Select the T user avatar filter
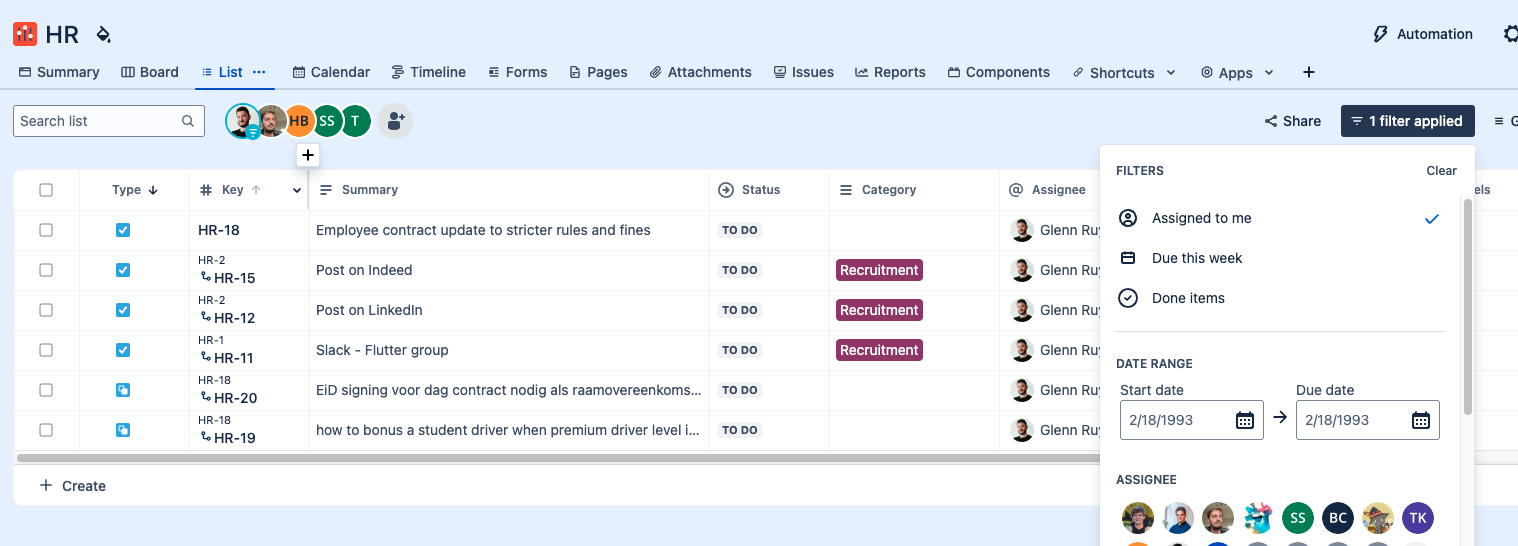This screenshot has width=1518, height=546. click(x=355, y=121)
